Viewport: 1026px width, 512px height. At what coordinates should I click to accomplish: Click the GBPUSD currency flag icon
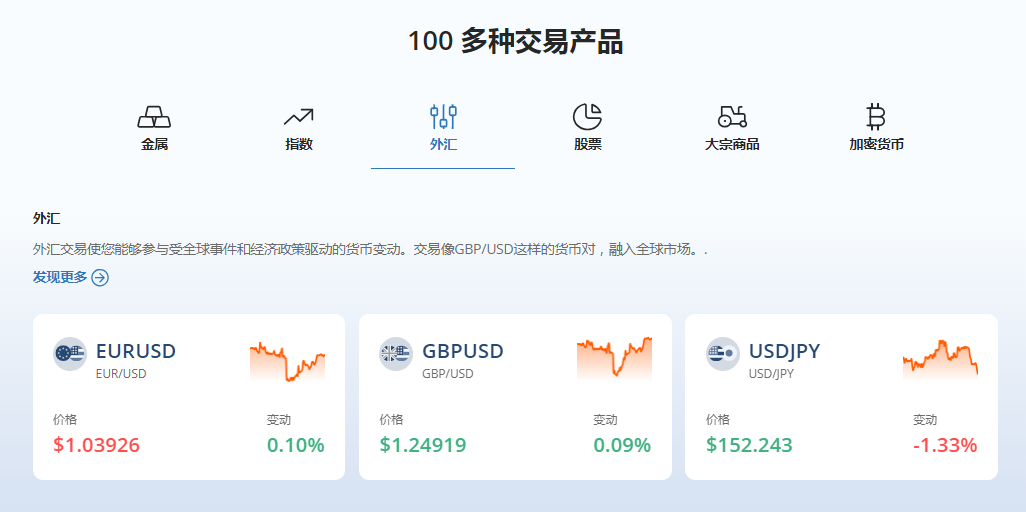point(396,353)
